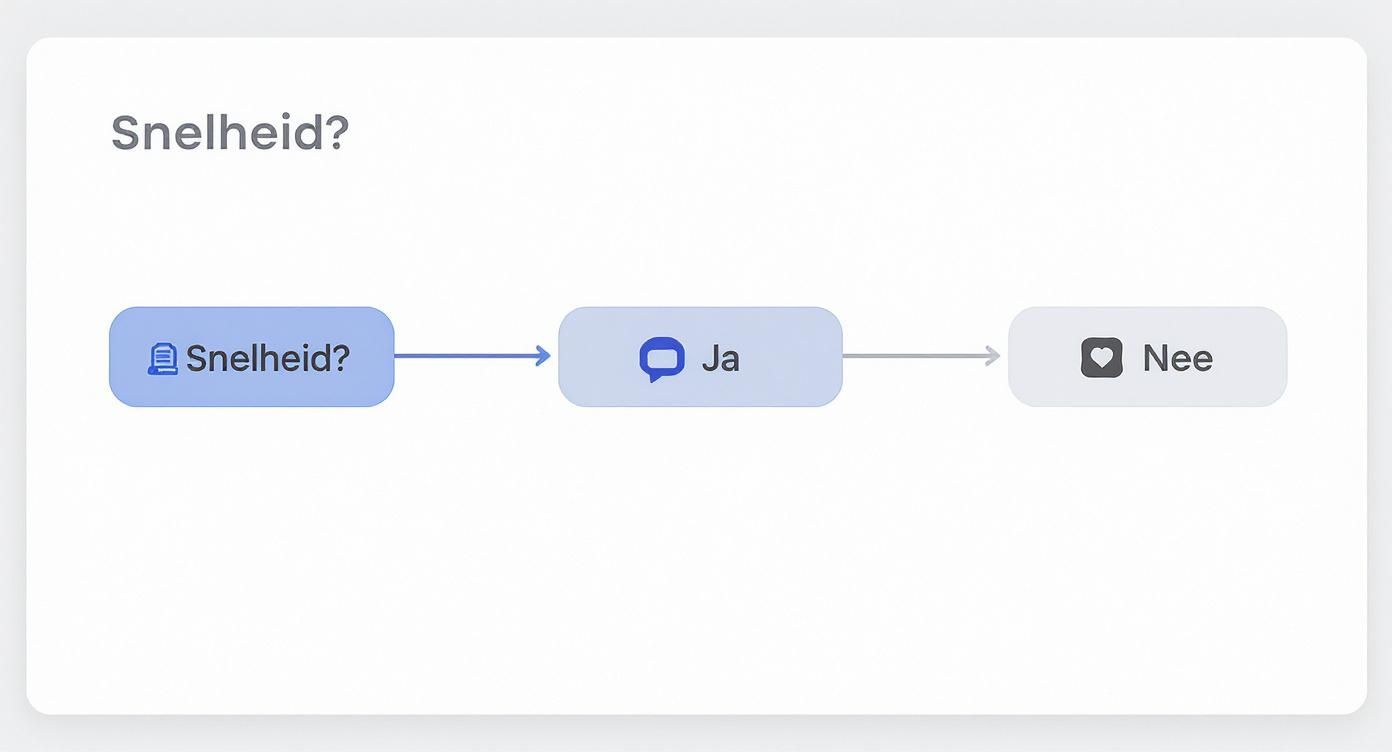
Task: Click the heart icon beside Nee
Action: (1101, 358)
